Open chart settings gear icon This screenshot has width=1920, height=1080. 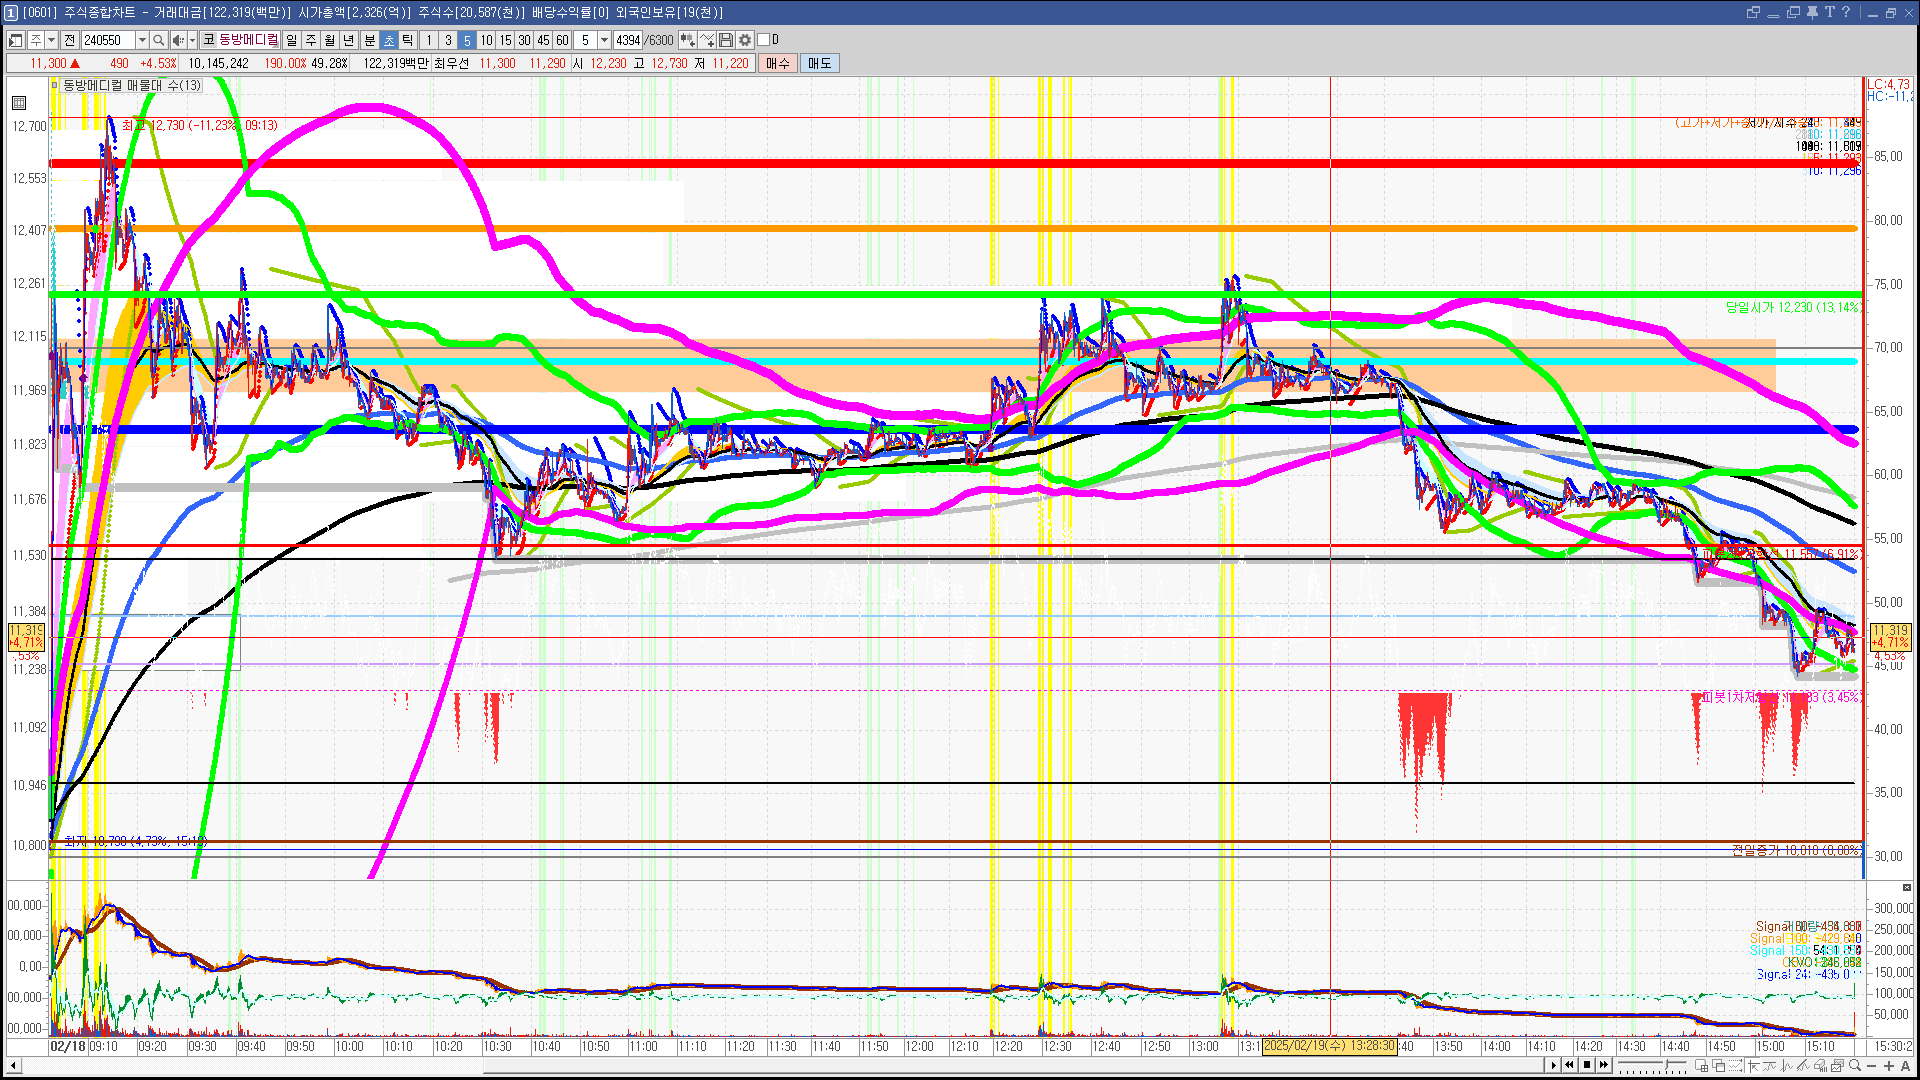tap(745, 40)
